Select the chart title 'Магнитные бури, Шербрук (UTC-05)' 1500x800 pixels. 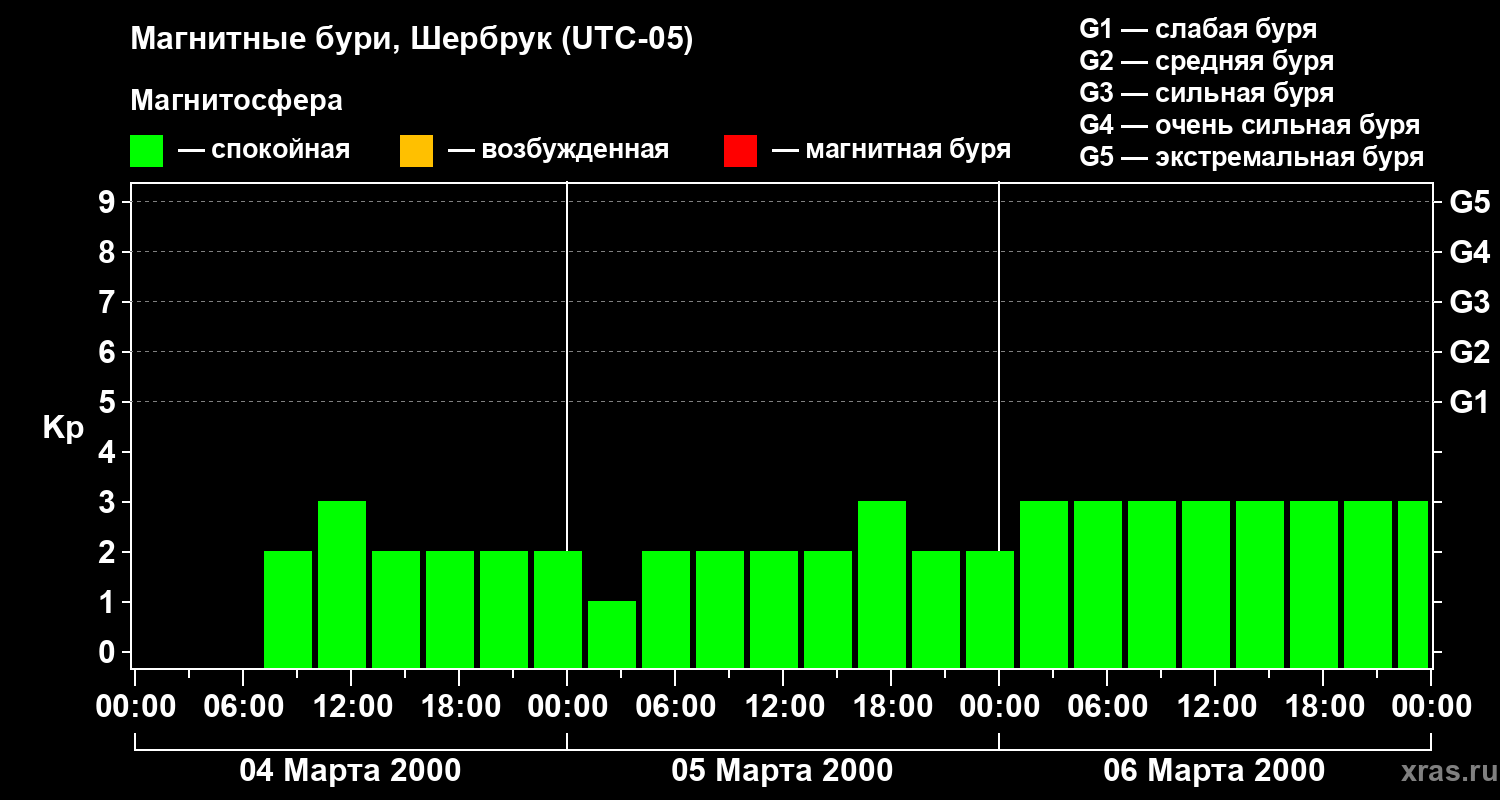click(411, 40)
